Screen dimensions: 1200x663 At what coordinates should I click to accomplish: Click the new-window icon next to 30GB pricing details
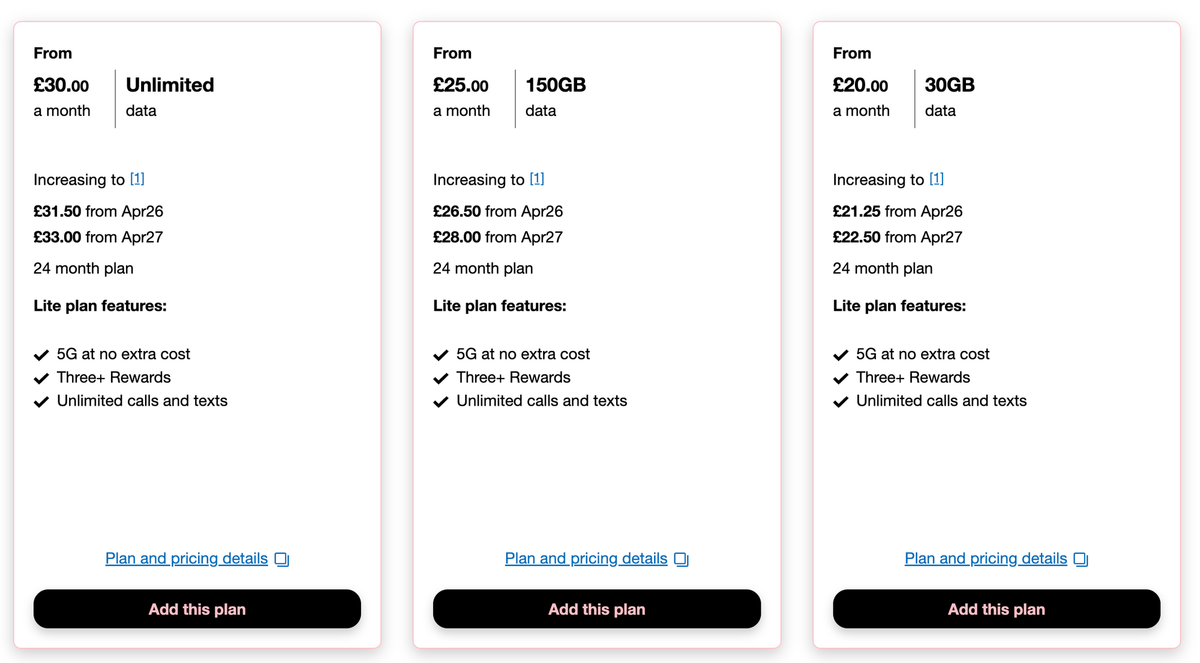[x=1080, y=558]
